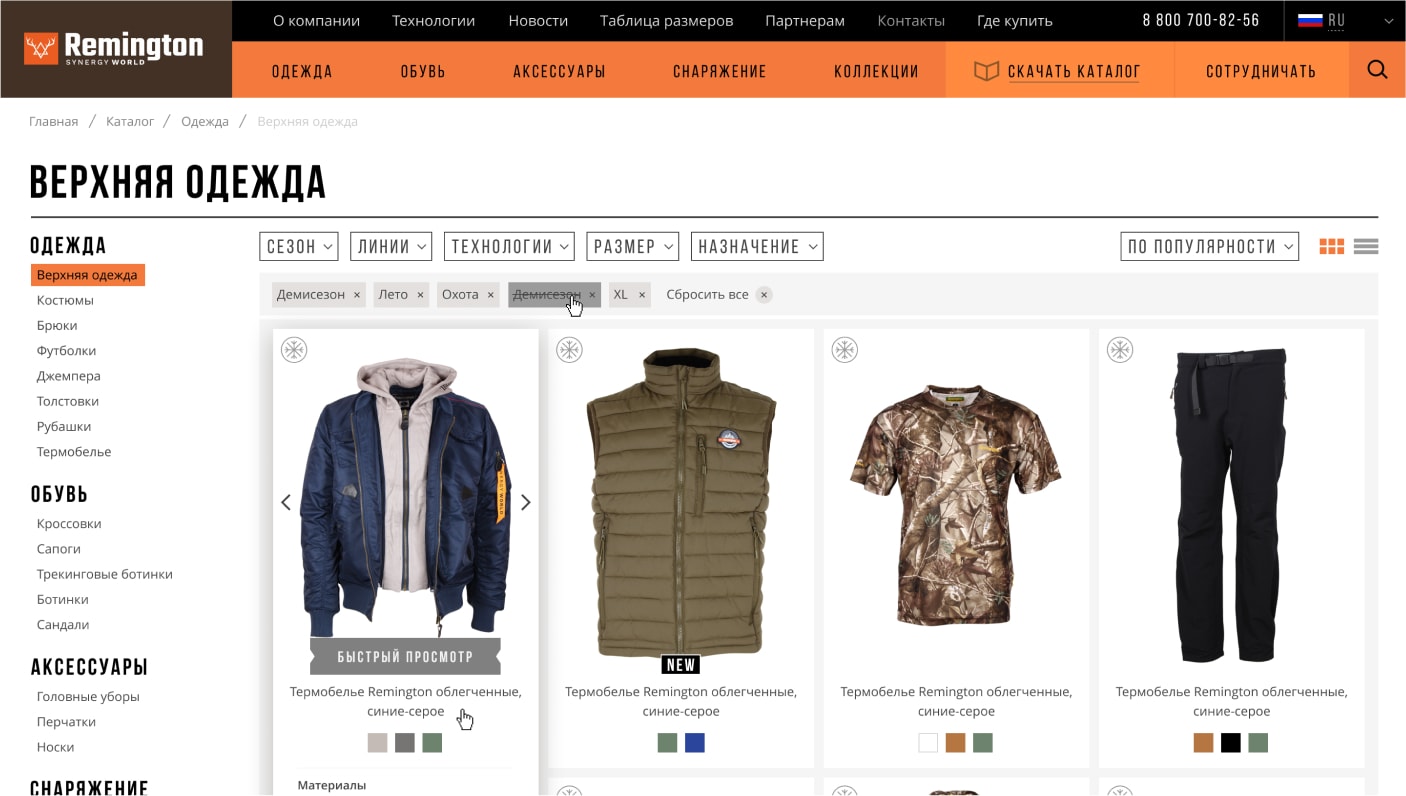Click the season badge on blue jacket card

pos(294,350)
